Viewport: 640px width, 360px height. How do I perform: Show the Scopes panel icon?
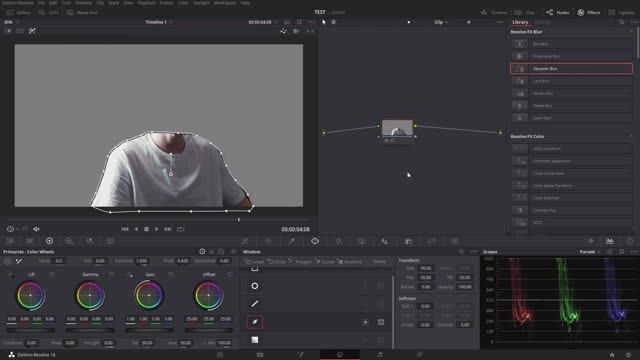pyautogui.click(x=609, y=241)
